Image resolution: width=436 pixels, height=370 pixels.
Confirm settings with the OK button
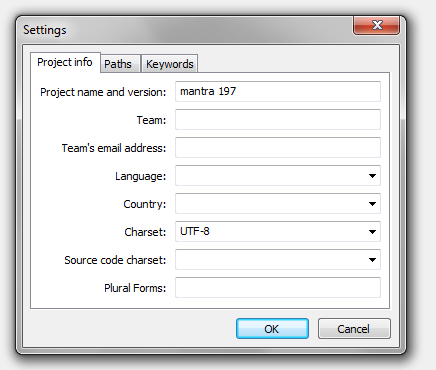pos(272,329)
